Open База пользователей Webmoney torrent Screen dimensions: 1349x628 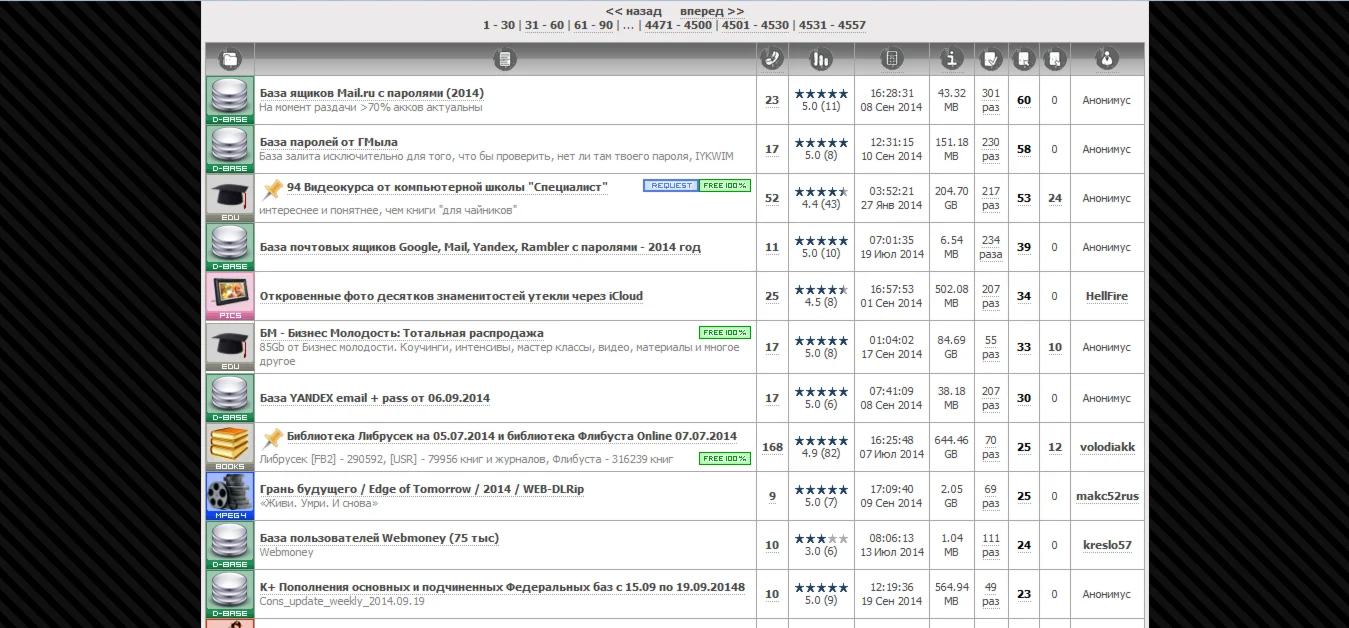379,538
